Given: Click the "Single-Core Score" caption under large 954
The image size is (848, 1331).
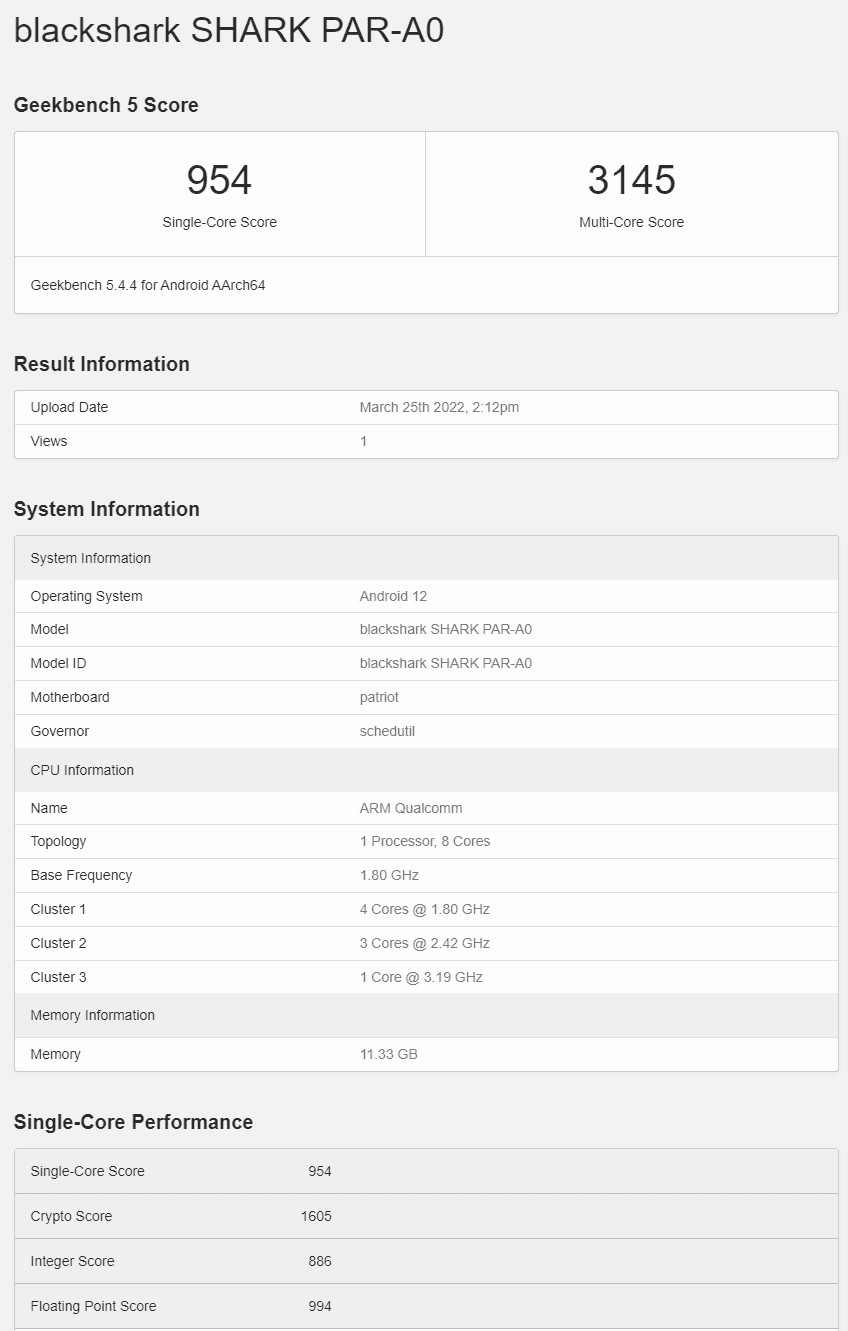Looking at the screenshot, I should click(219, 222).
